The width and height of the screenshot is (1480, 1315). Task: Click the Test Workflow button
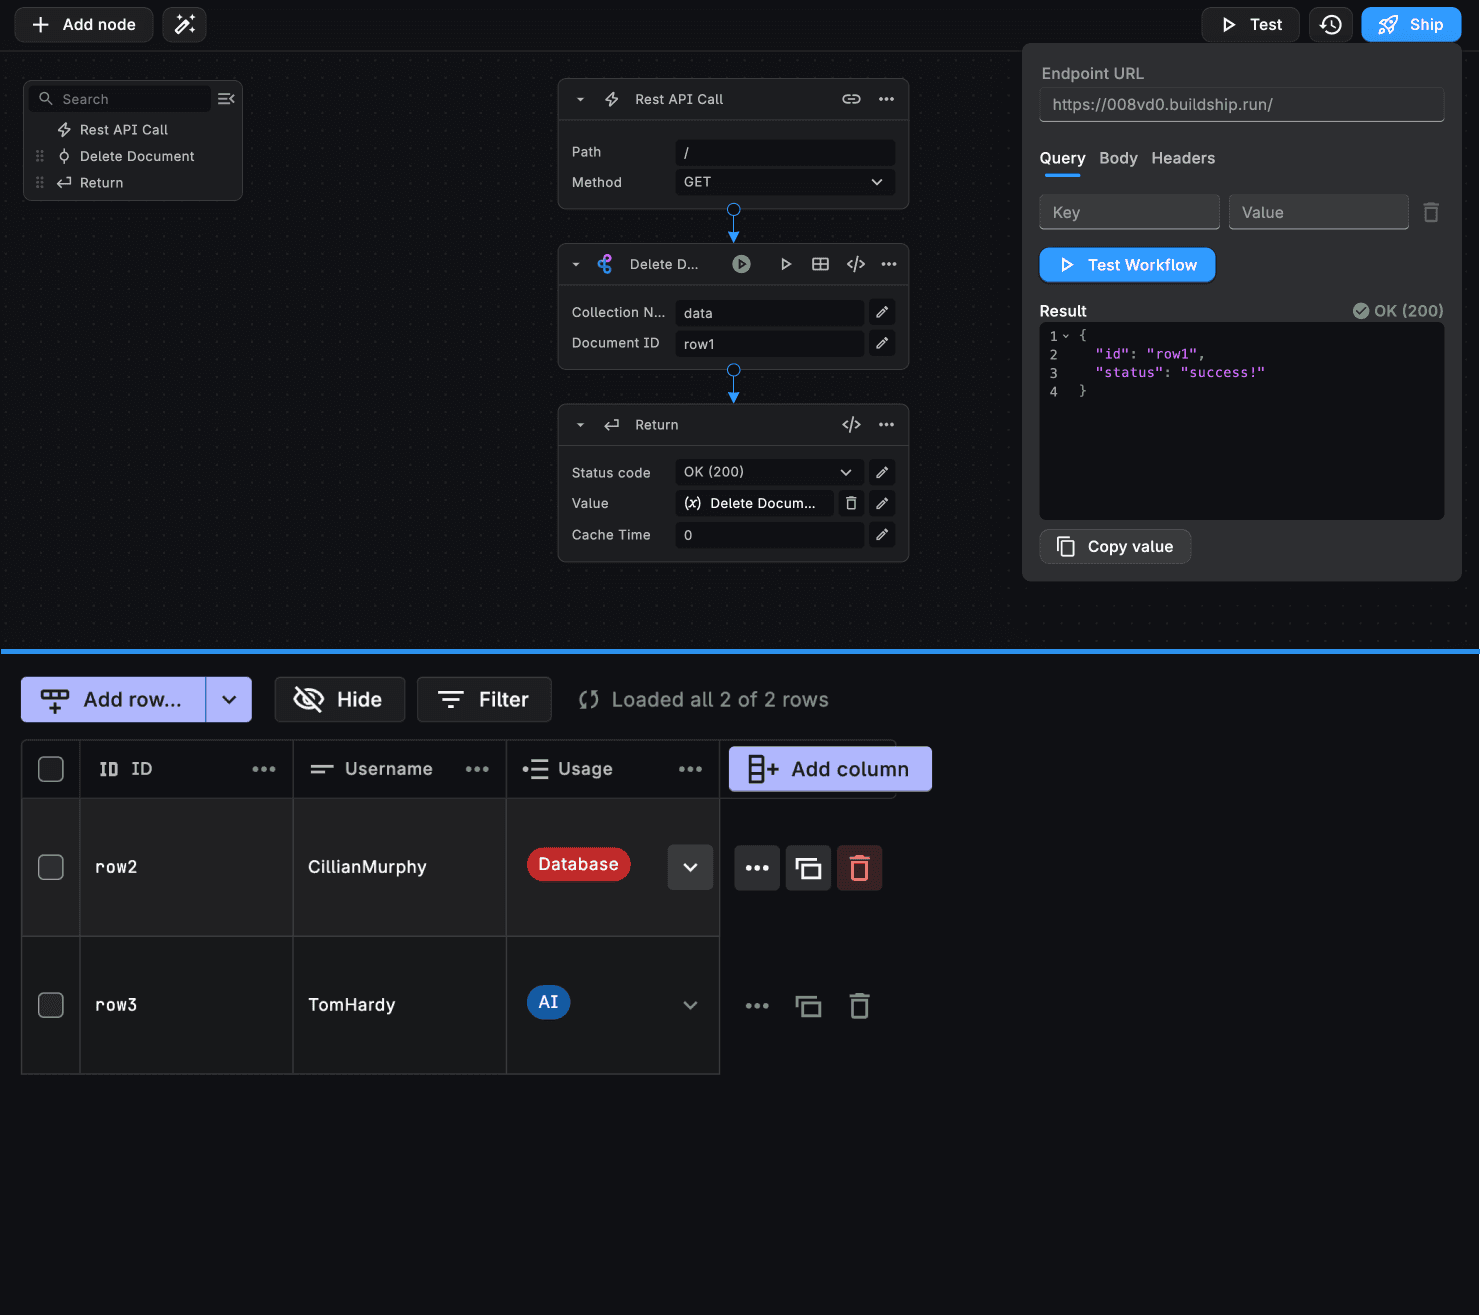pos(1127,265)
